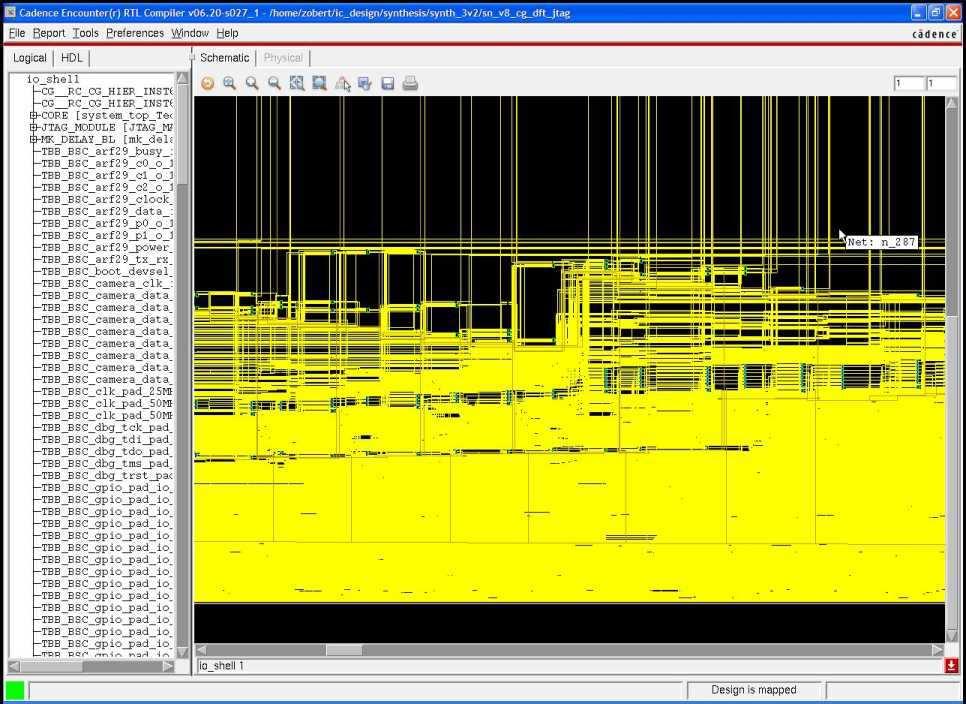Select TBB_BSC_dbg_trst_pad tree item
The width and height of the screenshot is (966, 704).
click(107, 475)
